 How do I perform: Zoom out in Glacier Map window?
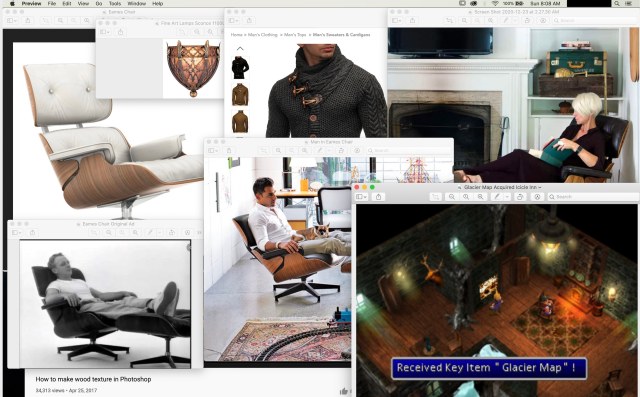point(452,197)
